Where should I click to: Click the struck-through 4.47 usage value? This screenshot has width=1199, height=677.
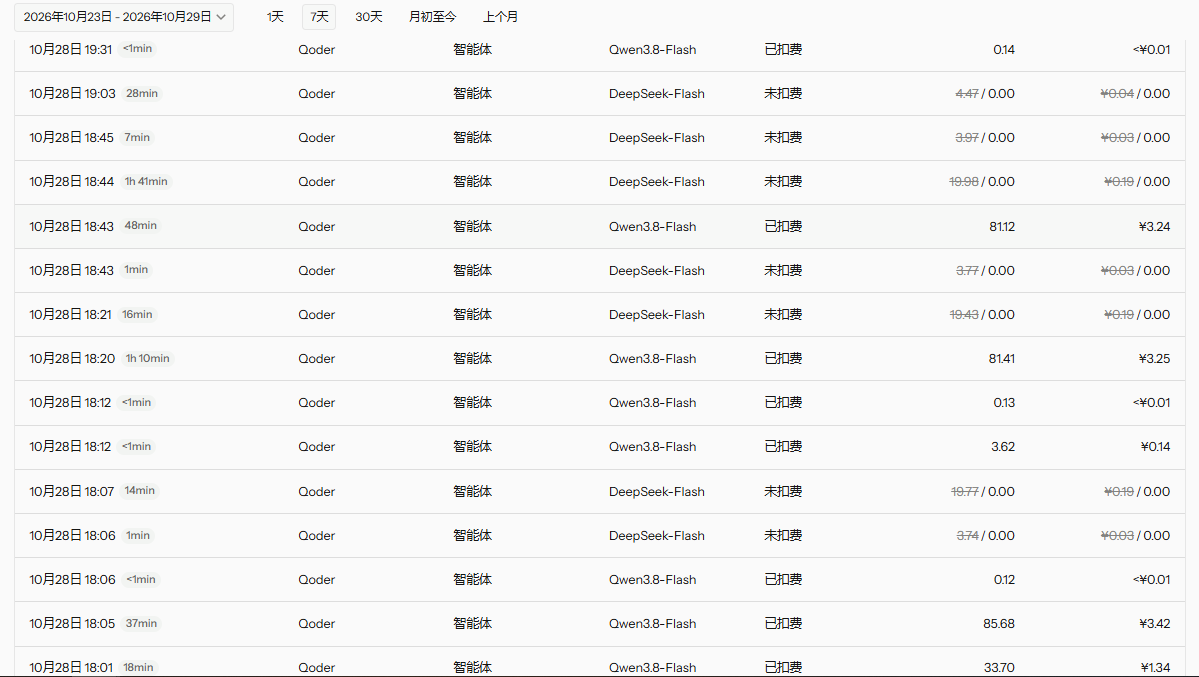tap(967, 94)
